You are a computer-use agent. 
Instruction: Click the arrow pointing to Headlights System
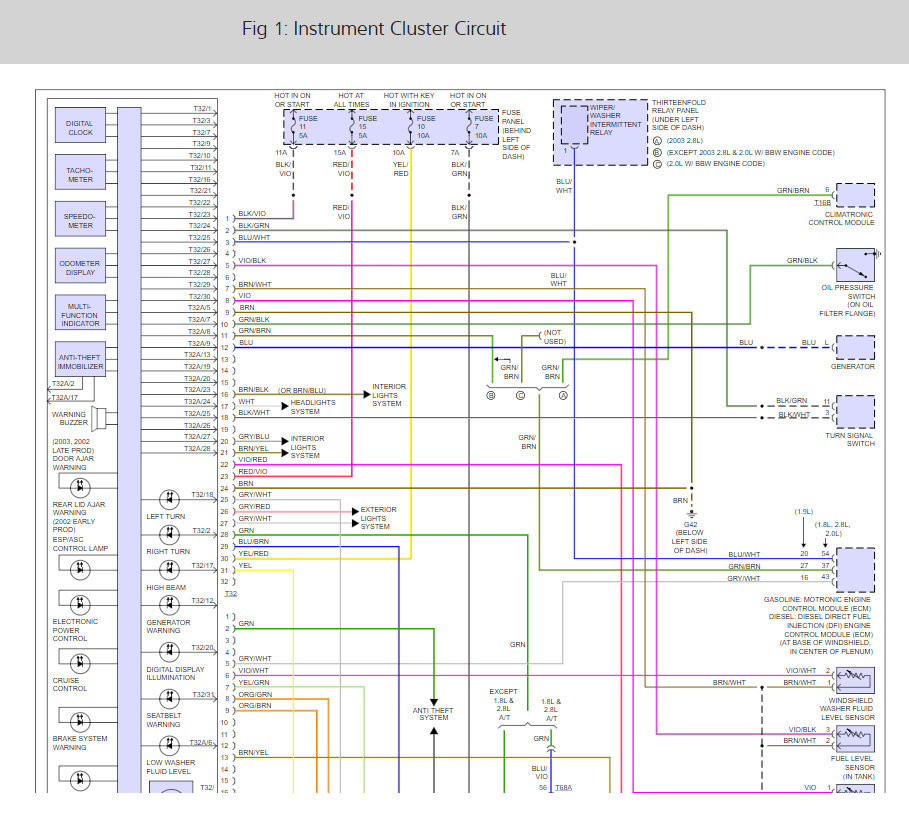tap(285, 406)
